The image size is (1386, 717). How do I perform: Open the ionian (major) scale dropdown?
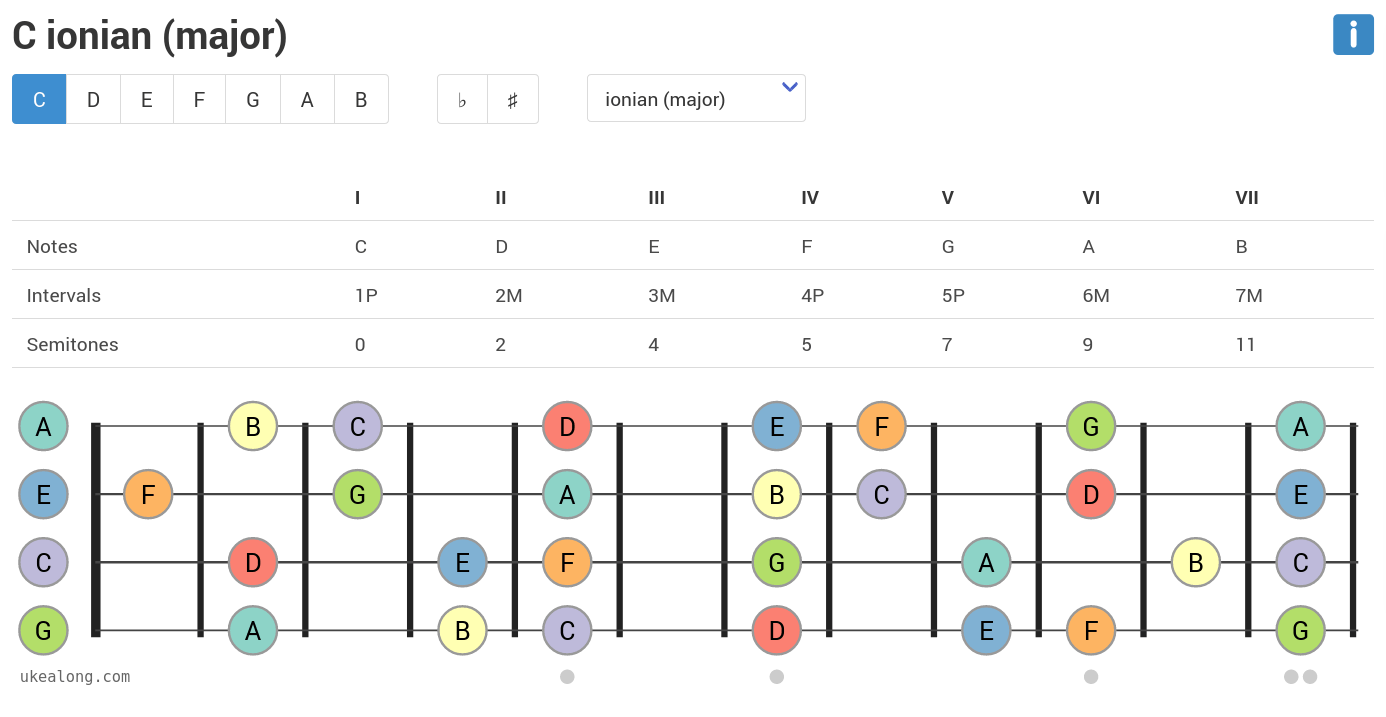(696, 98)
